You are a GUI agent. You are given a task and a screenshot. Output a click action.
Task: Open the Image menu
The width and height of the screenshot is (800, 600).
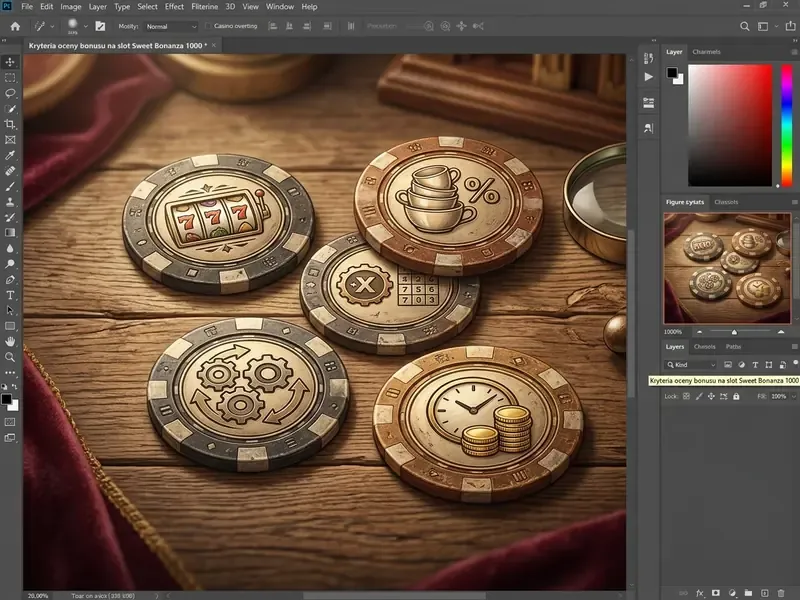point(71,7)
